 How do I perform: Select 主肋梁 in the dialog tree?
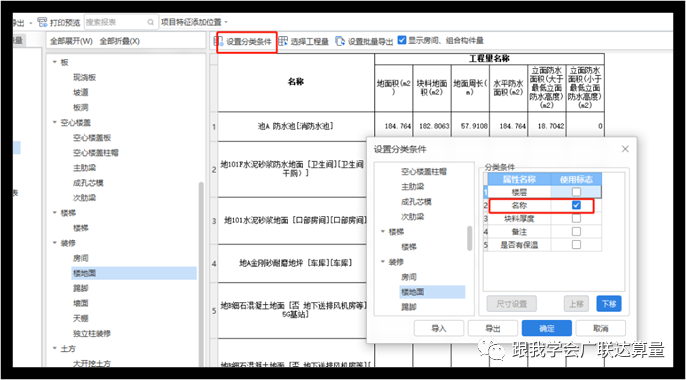(412, 187)
